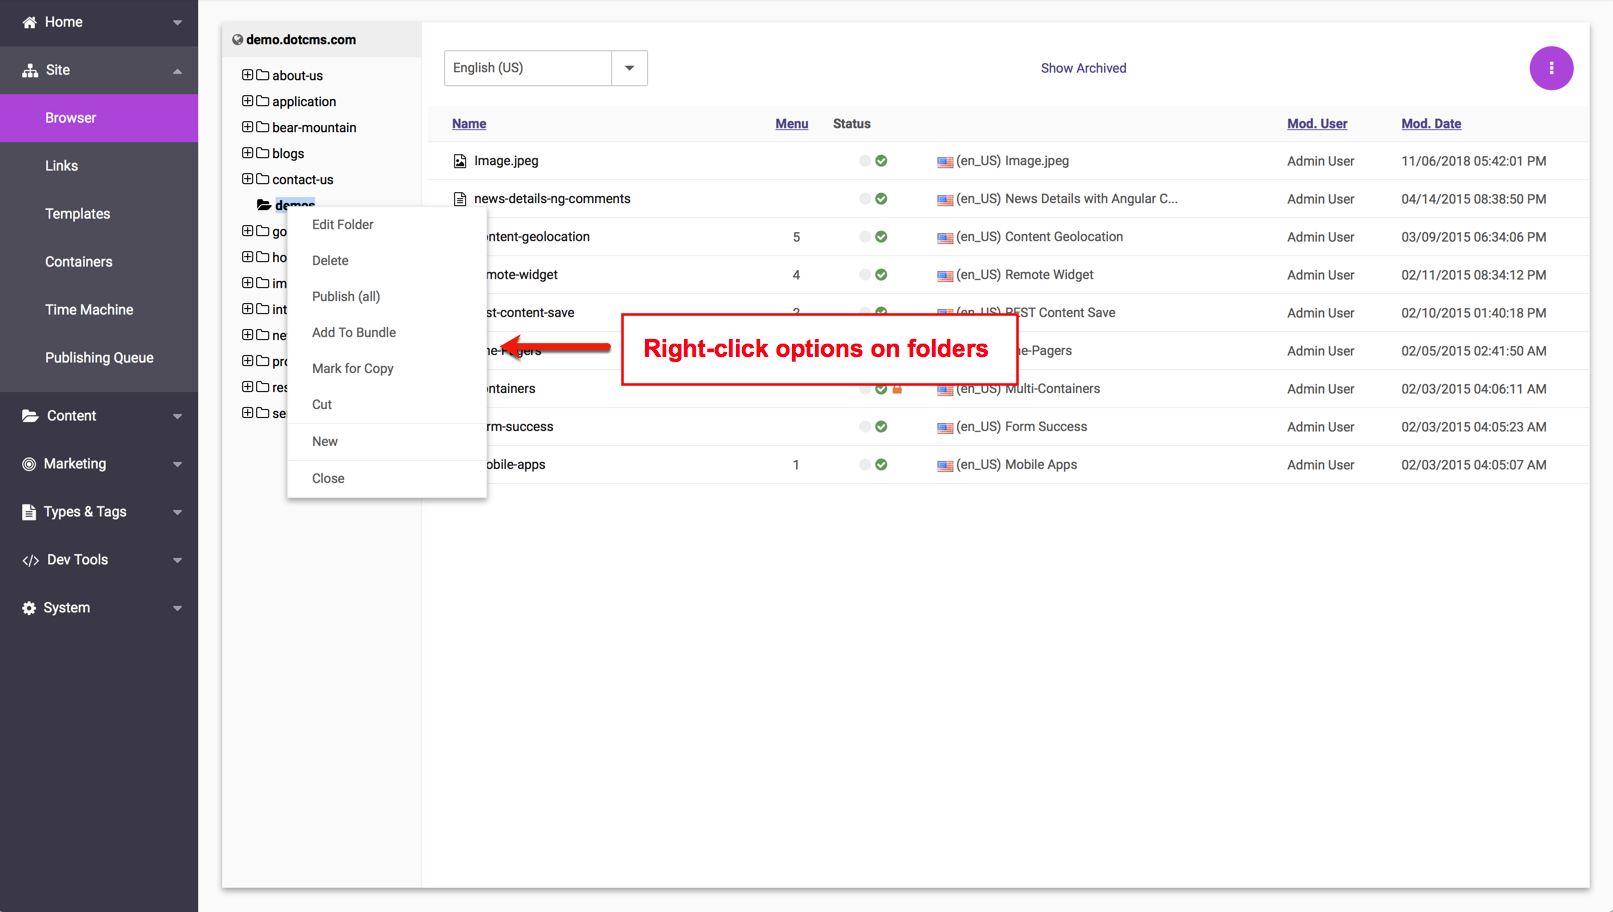The image size is (1613, 912).
Task: Sort by Mod. Date column header
Action: pos(1430,124)
